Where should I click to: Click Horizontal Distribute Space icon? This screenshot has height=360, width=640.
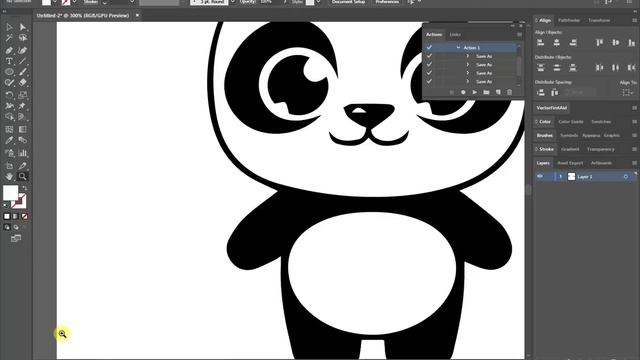tap(555, 93)
